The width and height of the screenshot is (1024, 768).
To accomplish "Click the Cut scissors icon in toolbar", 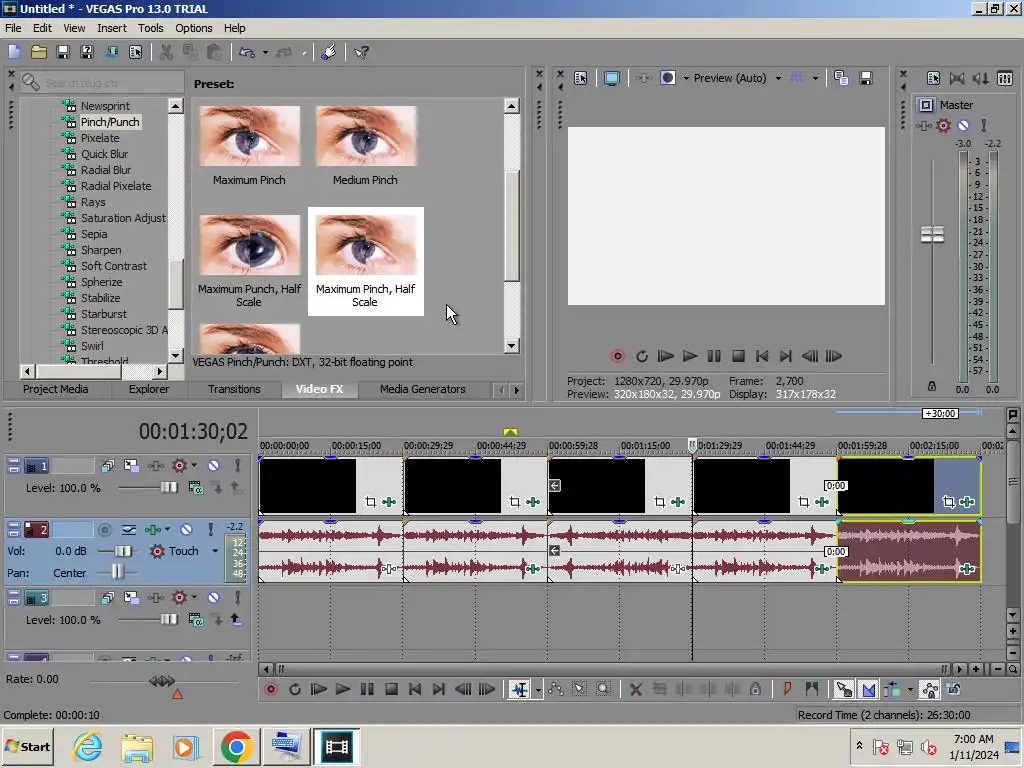I will [166, 52].
